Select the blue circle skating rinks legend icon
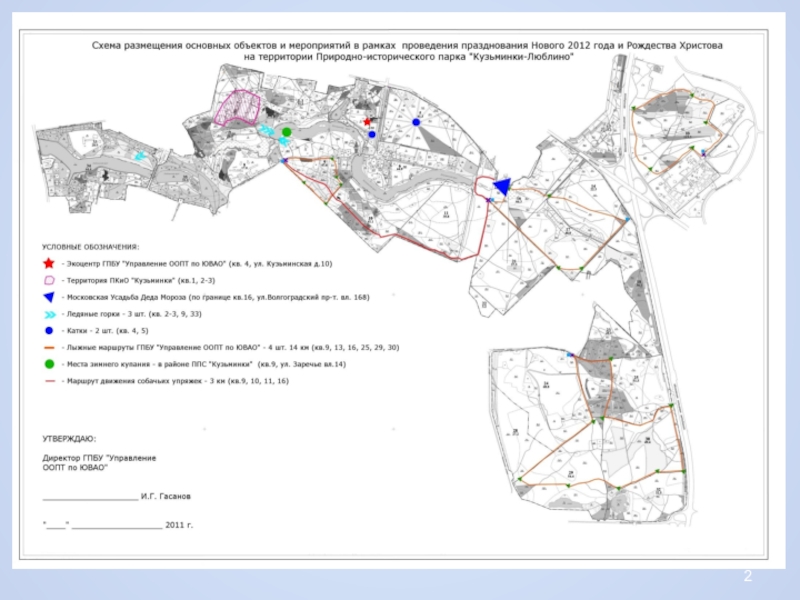Viewport: 800px width, 600px height. click(x=48, y=330)
